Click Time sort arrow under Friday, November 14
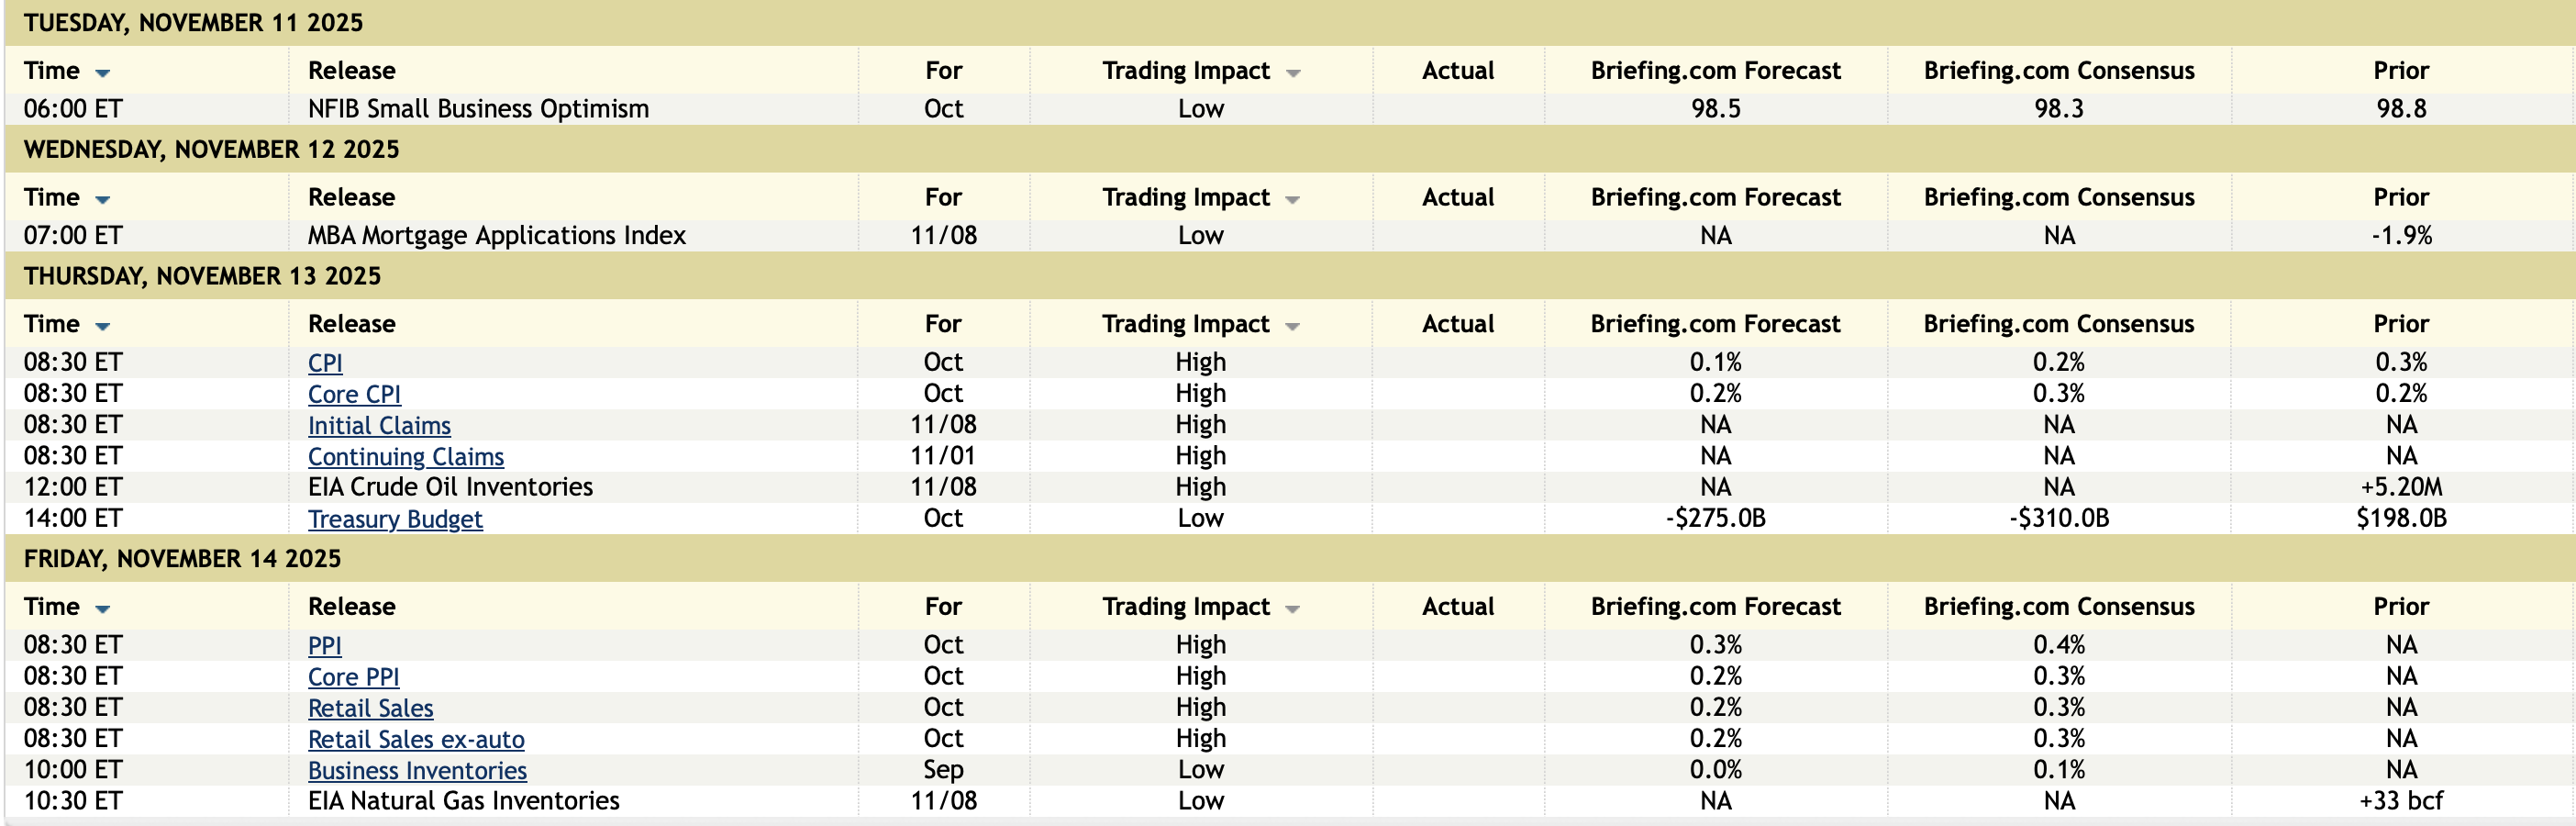The image size is (2576, 826). click(x=102, y=609)
